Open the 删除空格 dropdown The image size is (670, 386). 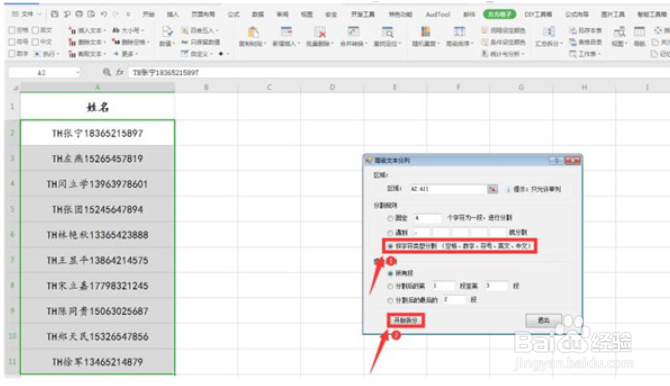(131, 42)
